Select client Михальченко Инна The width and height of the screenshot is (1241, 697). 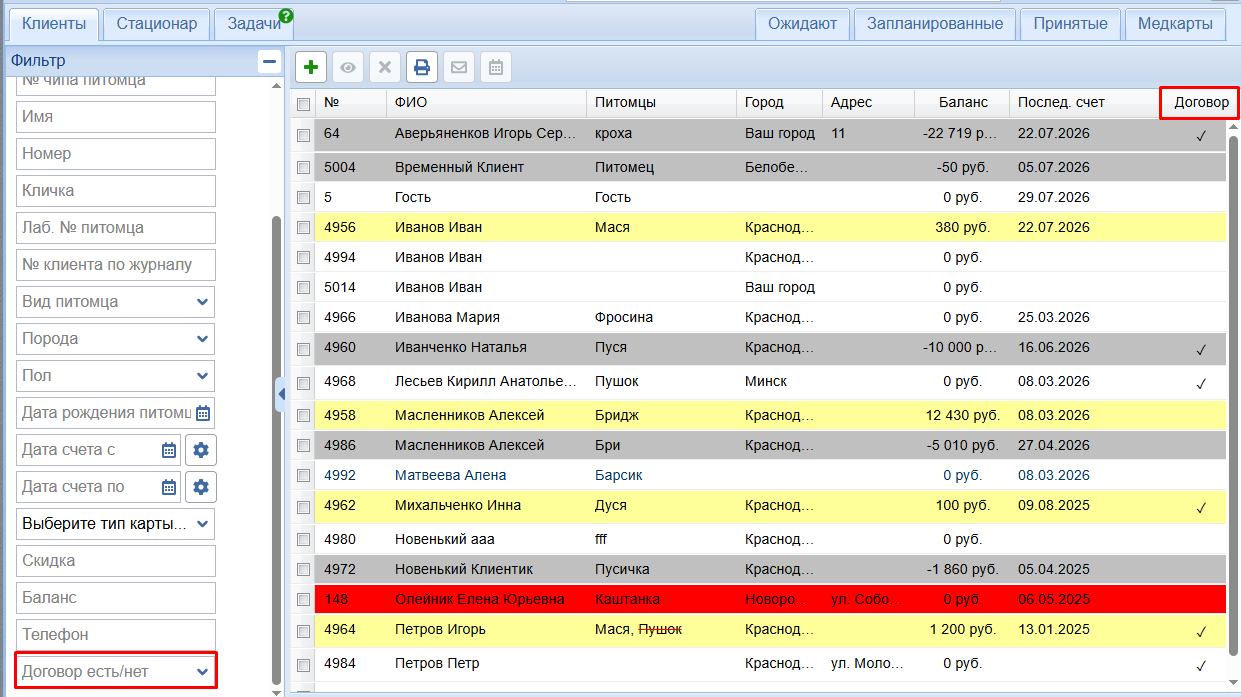[x=457, y=506]
